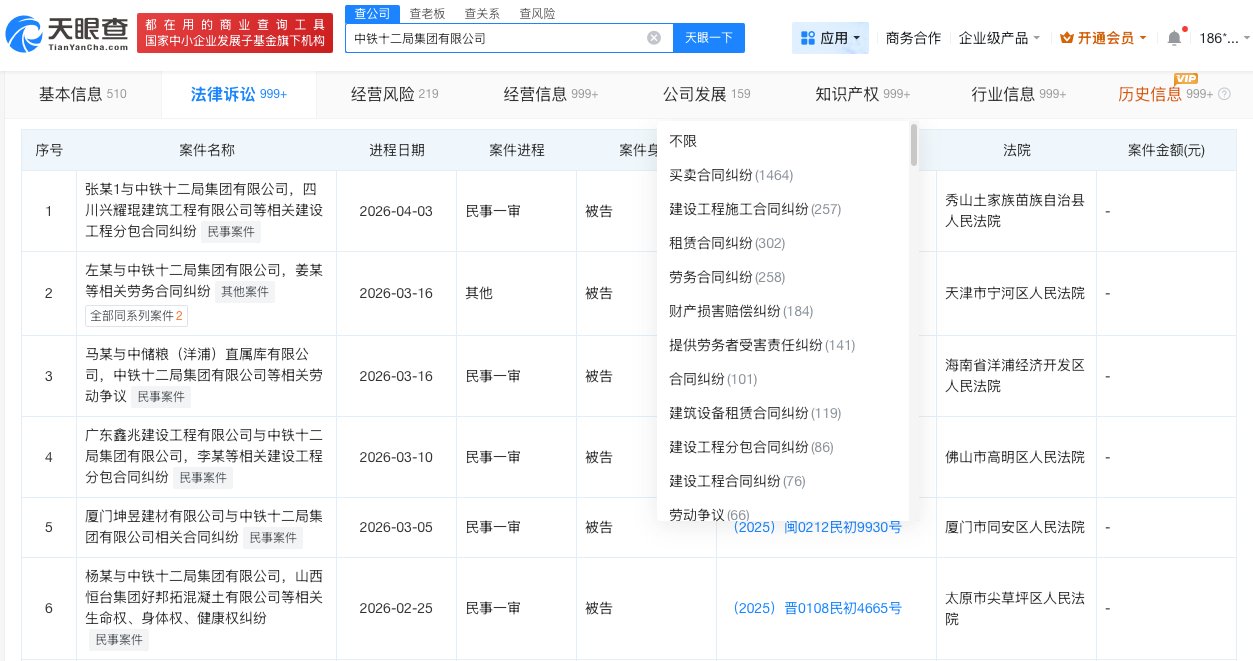Clear search text using the x icon
Viewport: 1253px width, 661px height.
(x=654, y=37)
